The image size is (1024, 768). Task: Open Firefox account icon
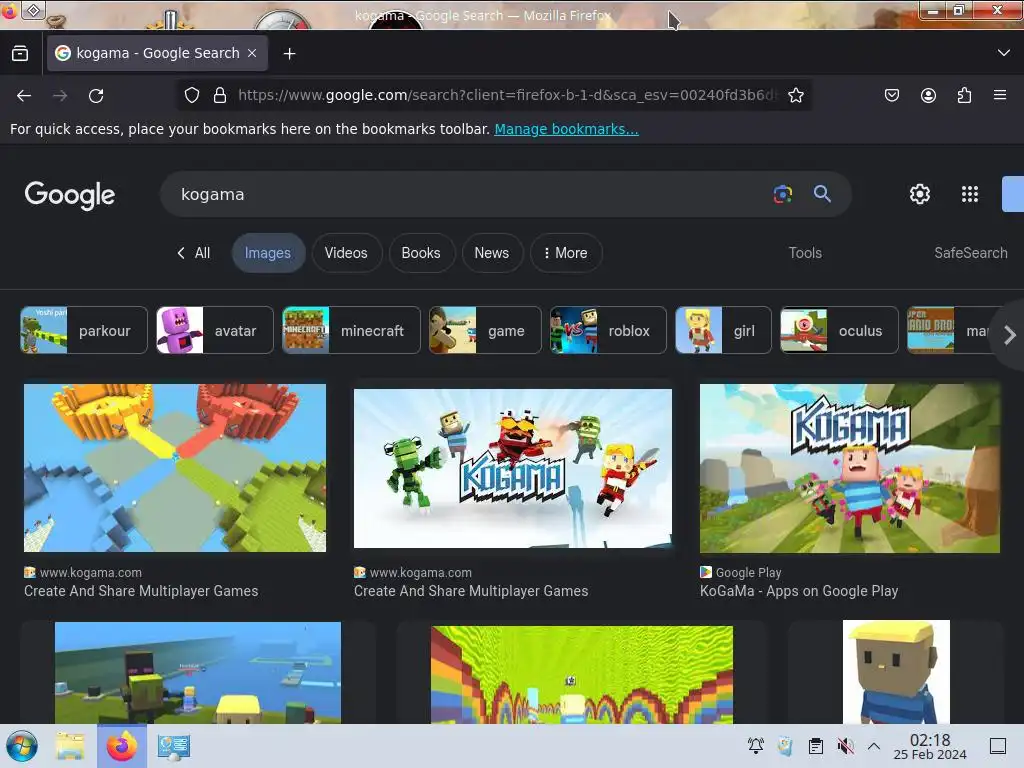pyautogui.click(x=928, y=95)
